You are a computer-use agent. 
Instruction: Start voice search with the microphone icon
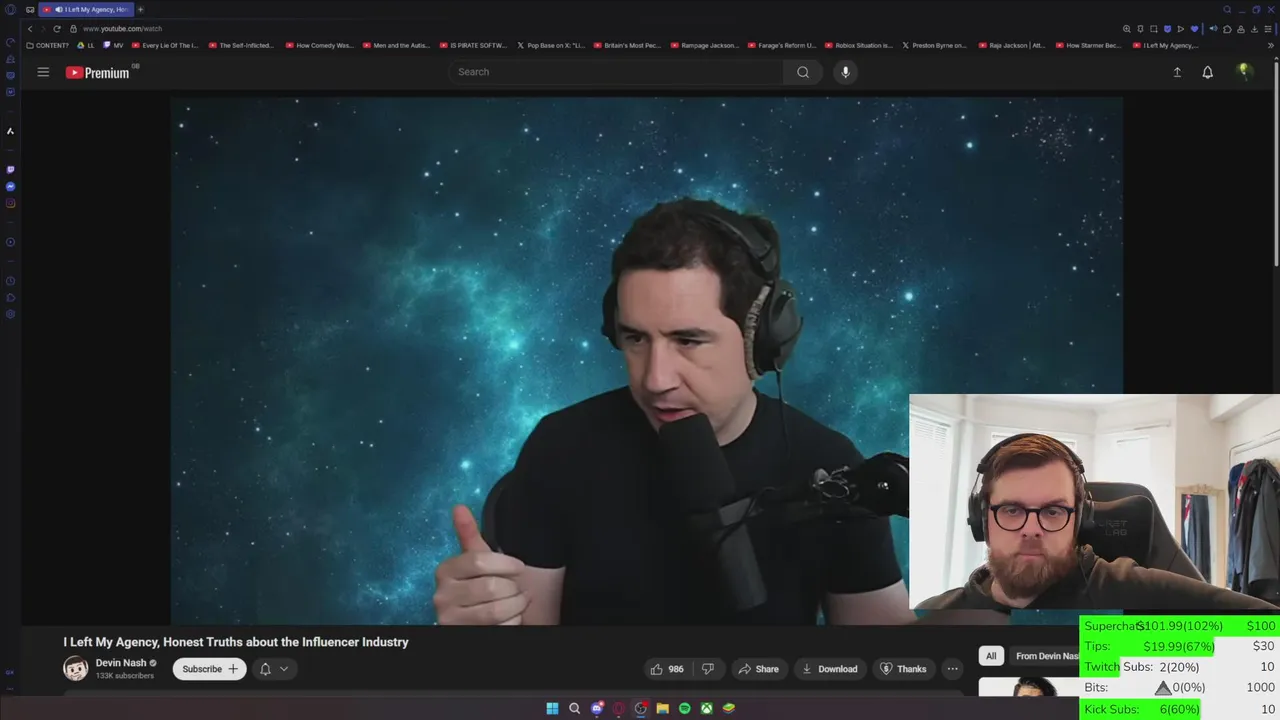845,72
